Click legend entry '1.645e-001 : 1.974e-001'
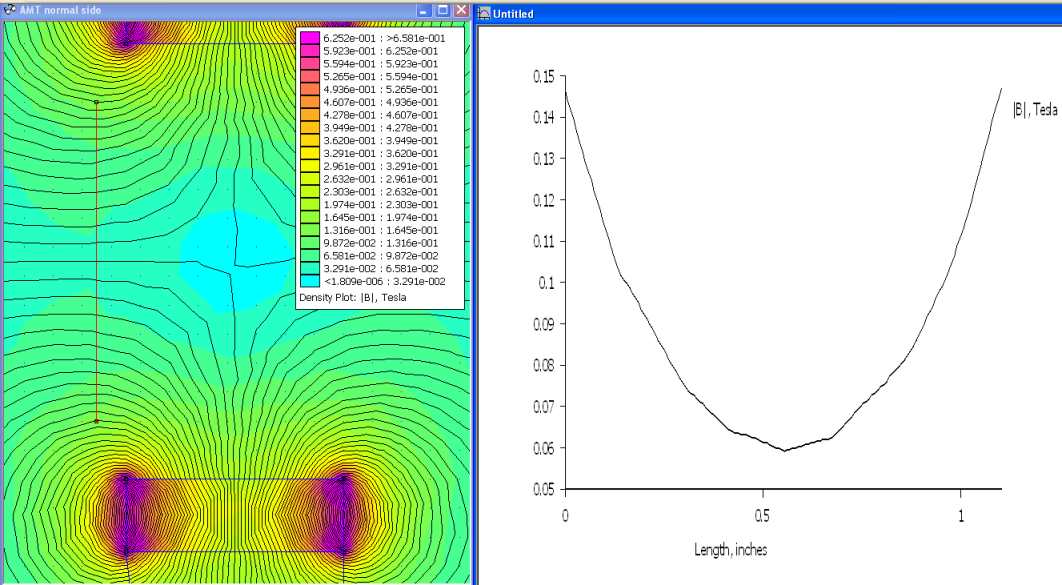 [381, 217]
